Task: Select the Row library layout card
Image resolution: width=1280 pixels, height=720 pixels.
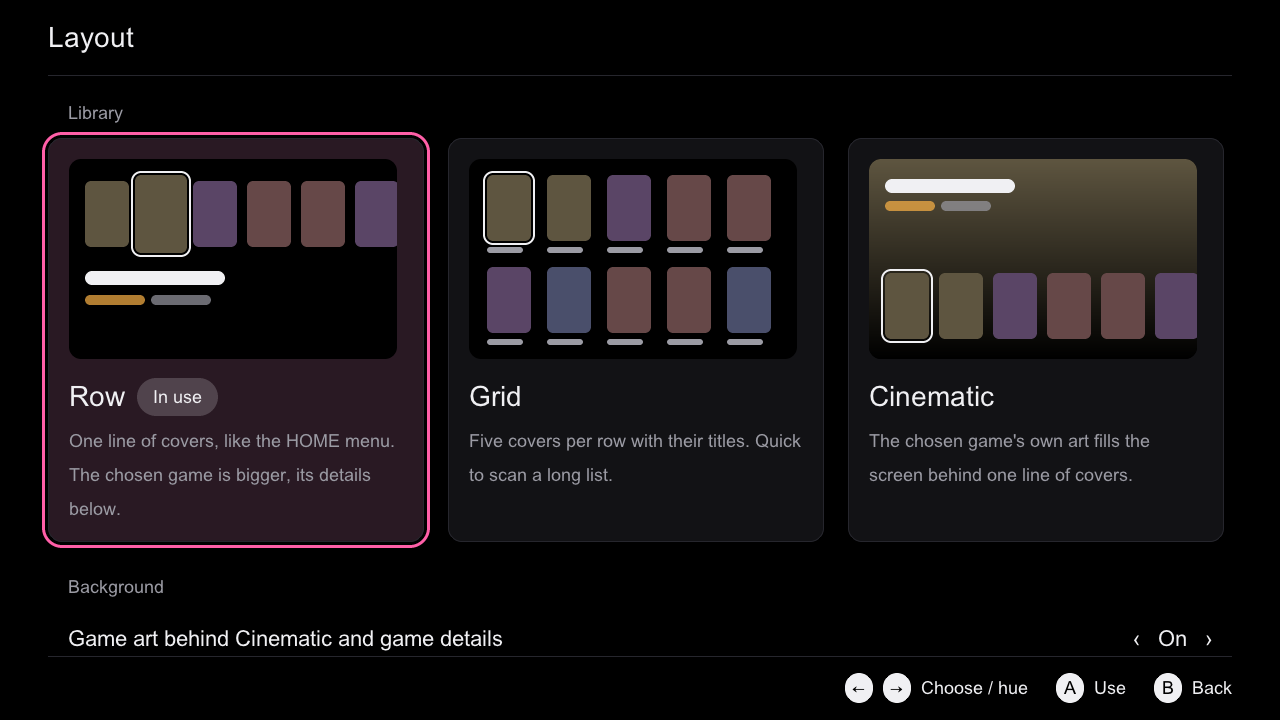Action: click(236, 340)
